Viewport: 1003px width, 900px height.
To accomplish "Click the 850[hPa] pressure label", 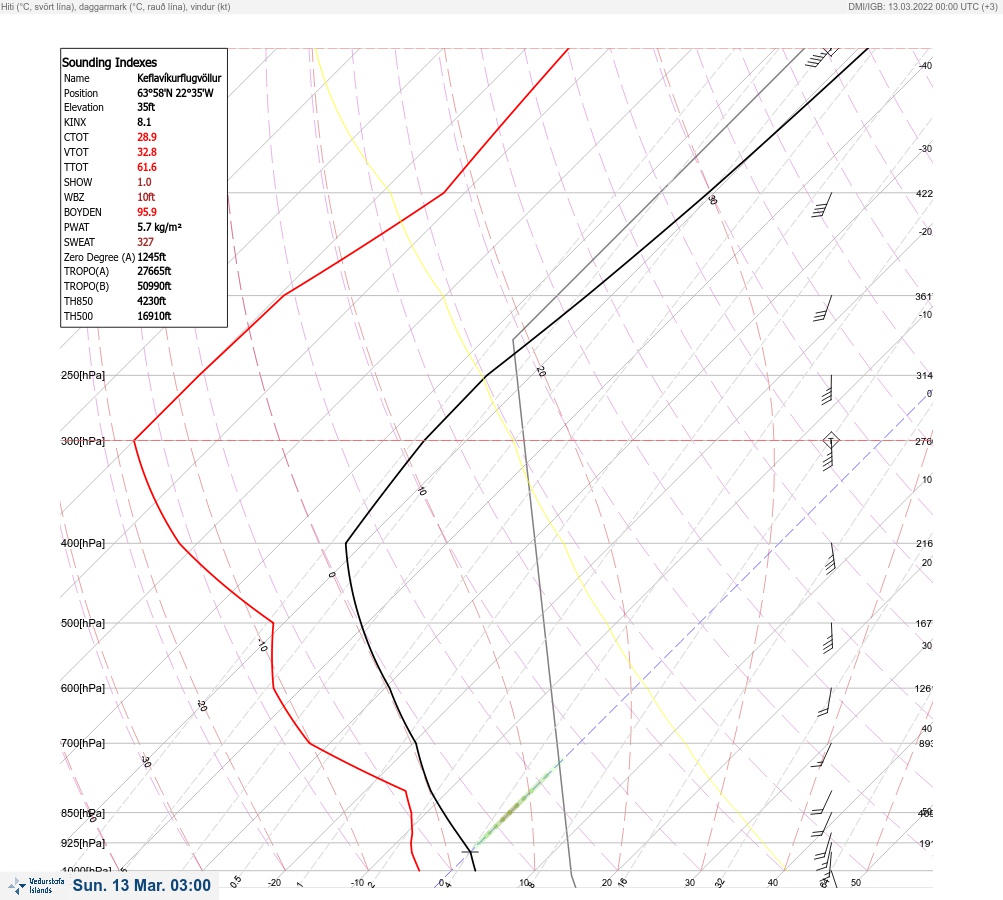I will (83, 814).
